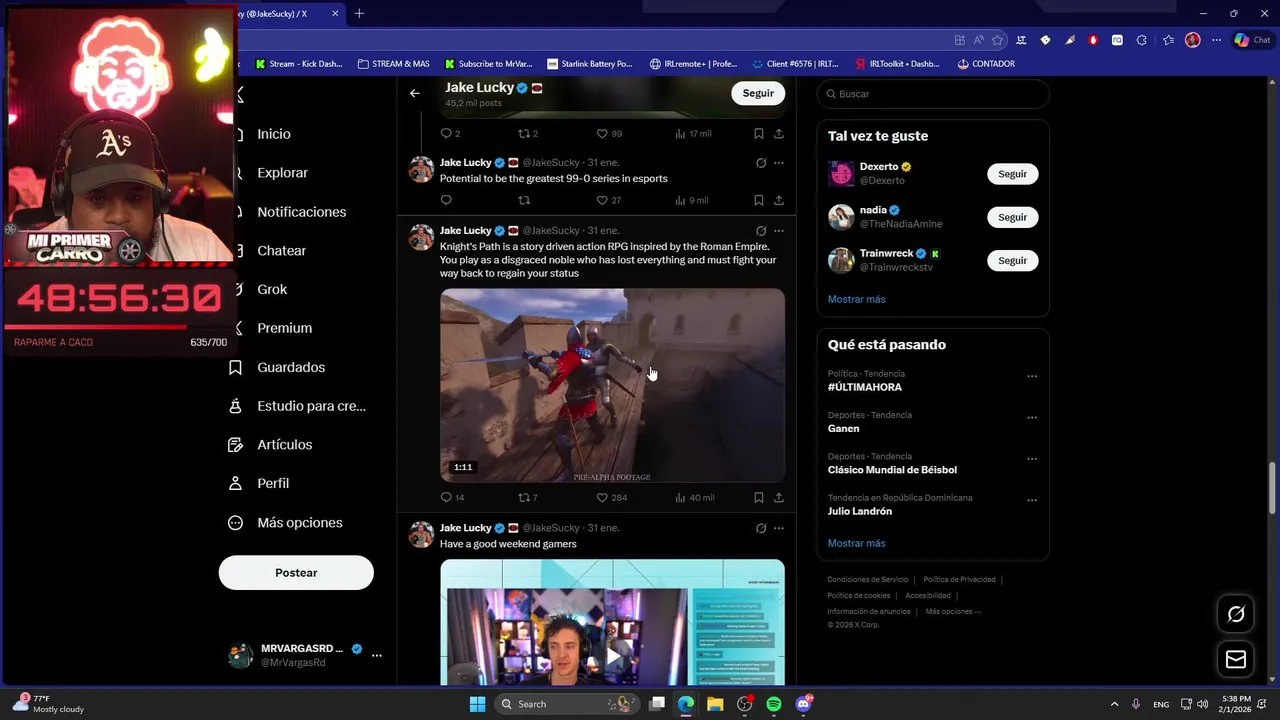This screenshot has height=720, width=1280.
Task: Reply to the 'greatest 99-0 series' tweet
Action: (x=446, y=200)
